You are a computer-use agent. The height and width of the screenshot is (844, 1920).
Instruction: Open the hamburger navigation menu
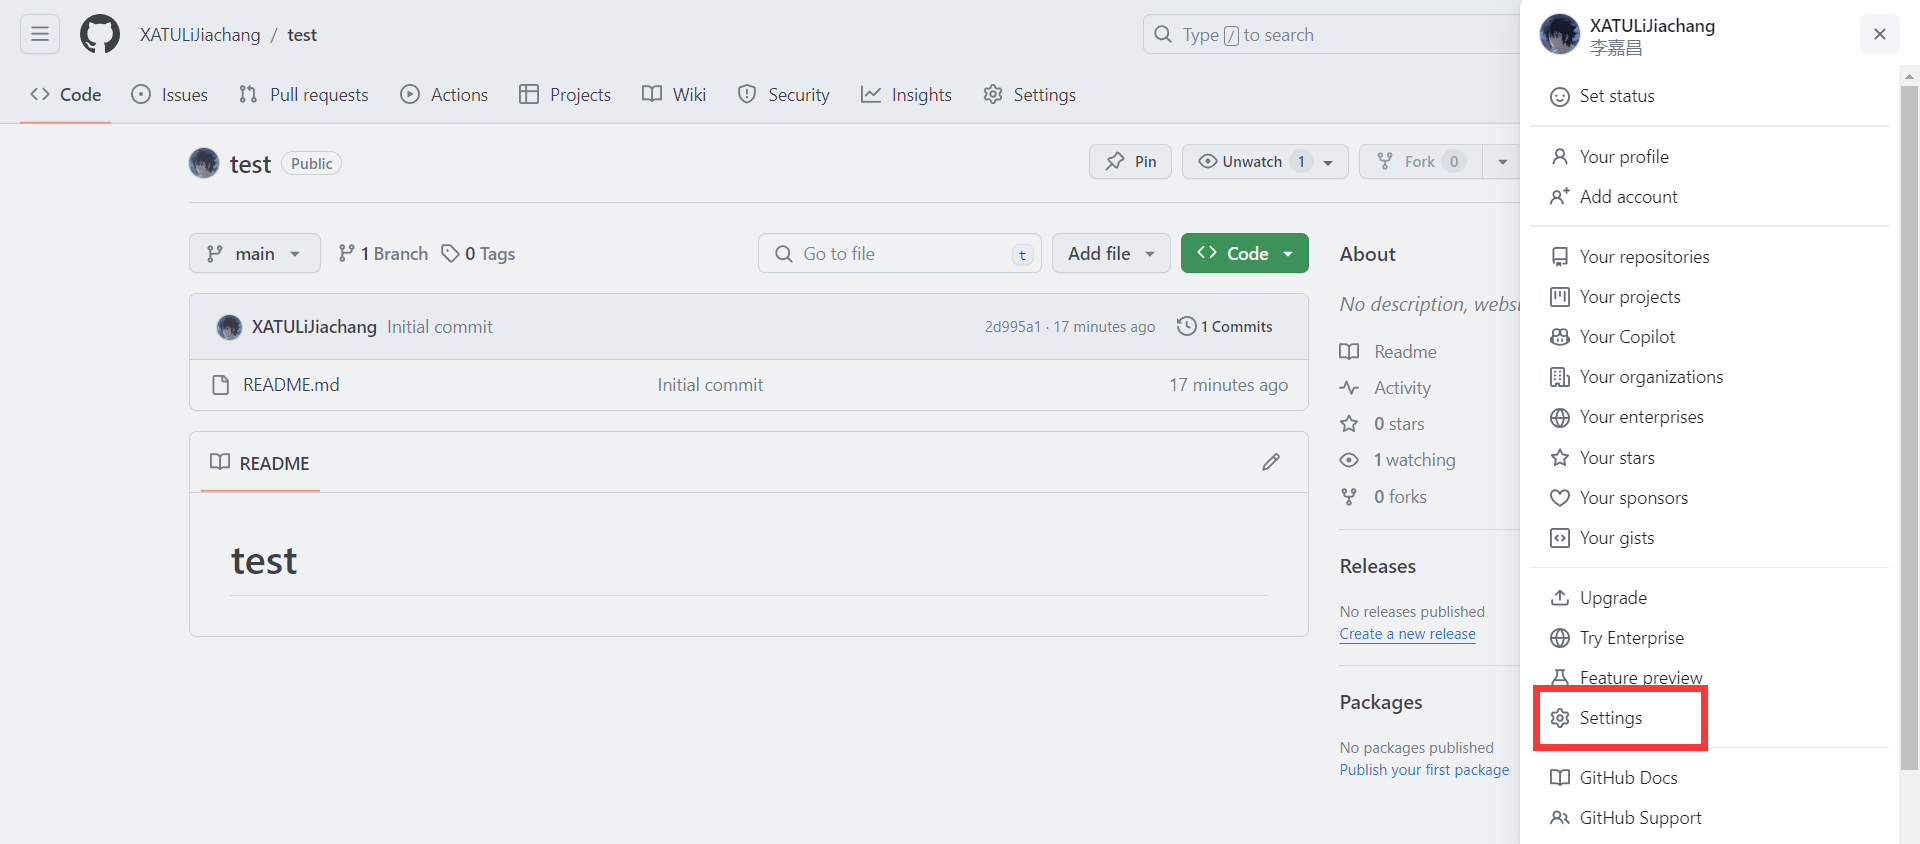point(40,34)
